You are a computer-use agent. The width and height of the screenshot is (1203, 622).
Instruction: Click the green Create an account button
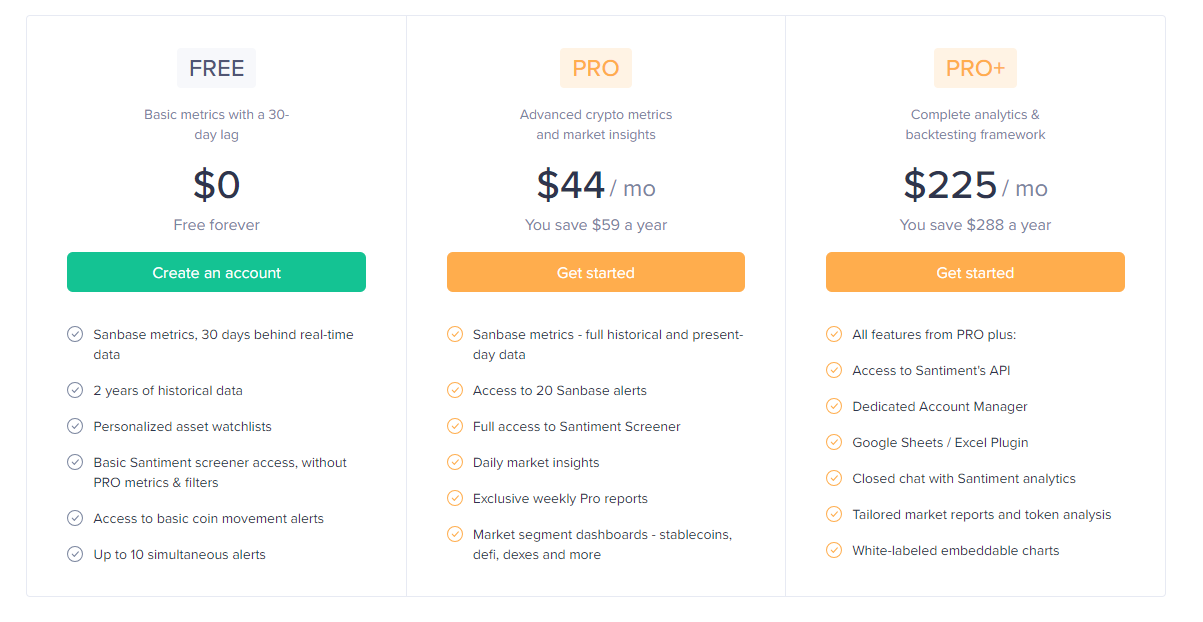(x=216, y=272)
